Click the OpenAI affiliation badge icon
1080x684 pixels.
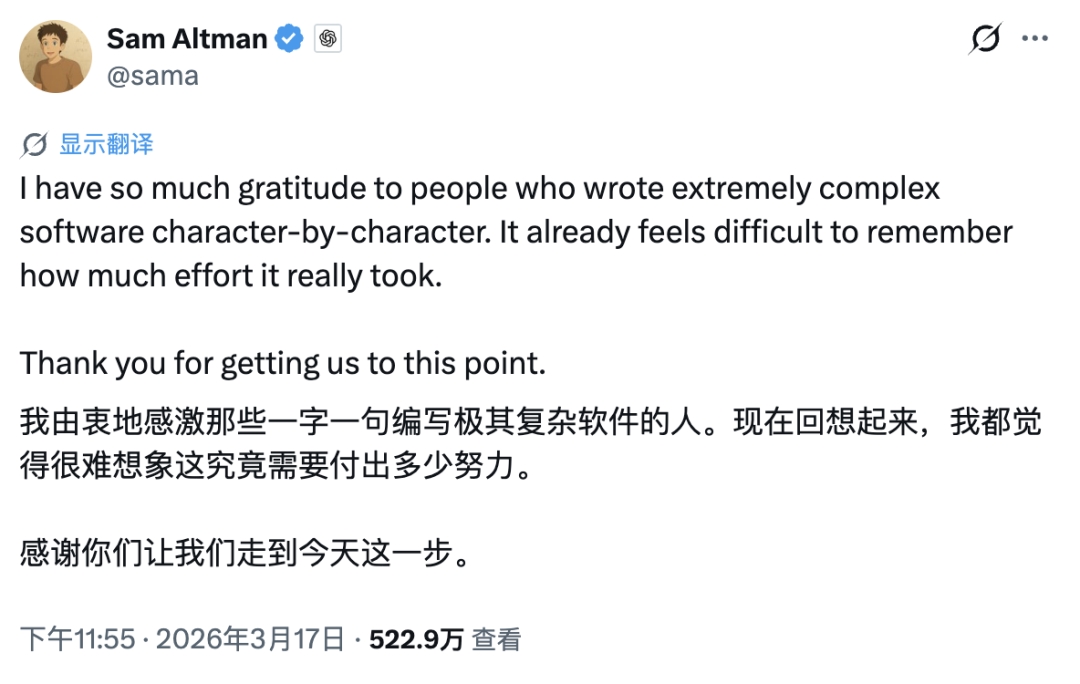click(326, 39)
